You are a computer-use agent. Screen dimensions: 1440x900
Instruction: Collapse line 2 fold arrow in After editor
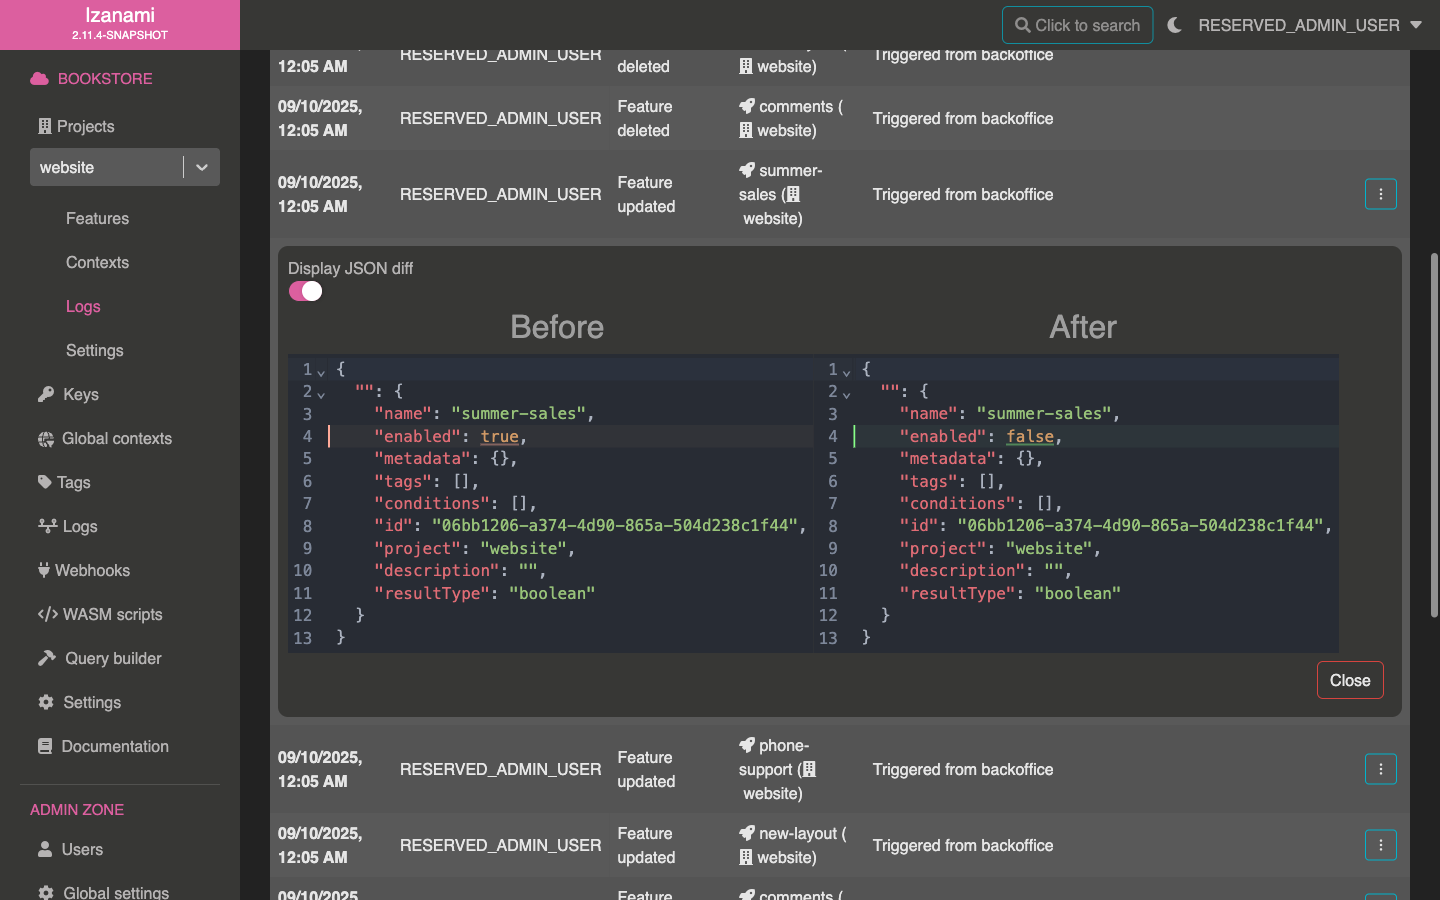pos(846,393)
